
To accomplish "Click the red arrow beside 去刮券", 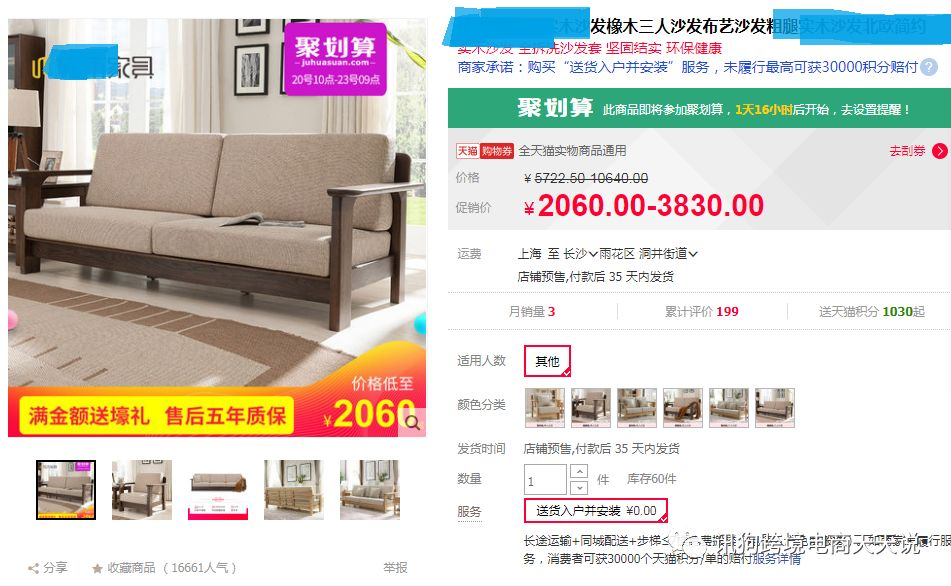I will pos(939,151).
